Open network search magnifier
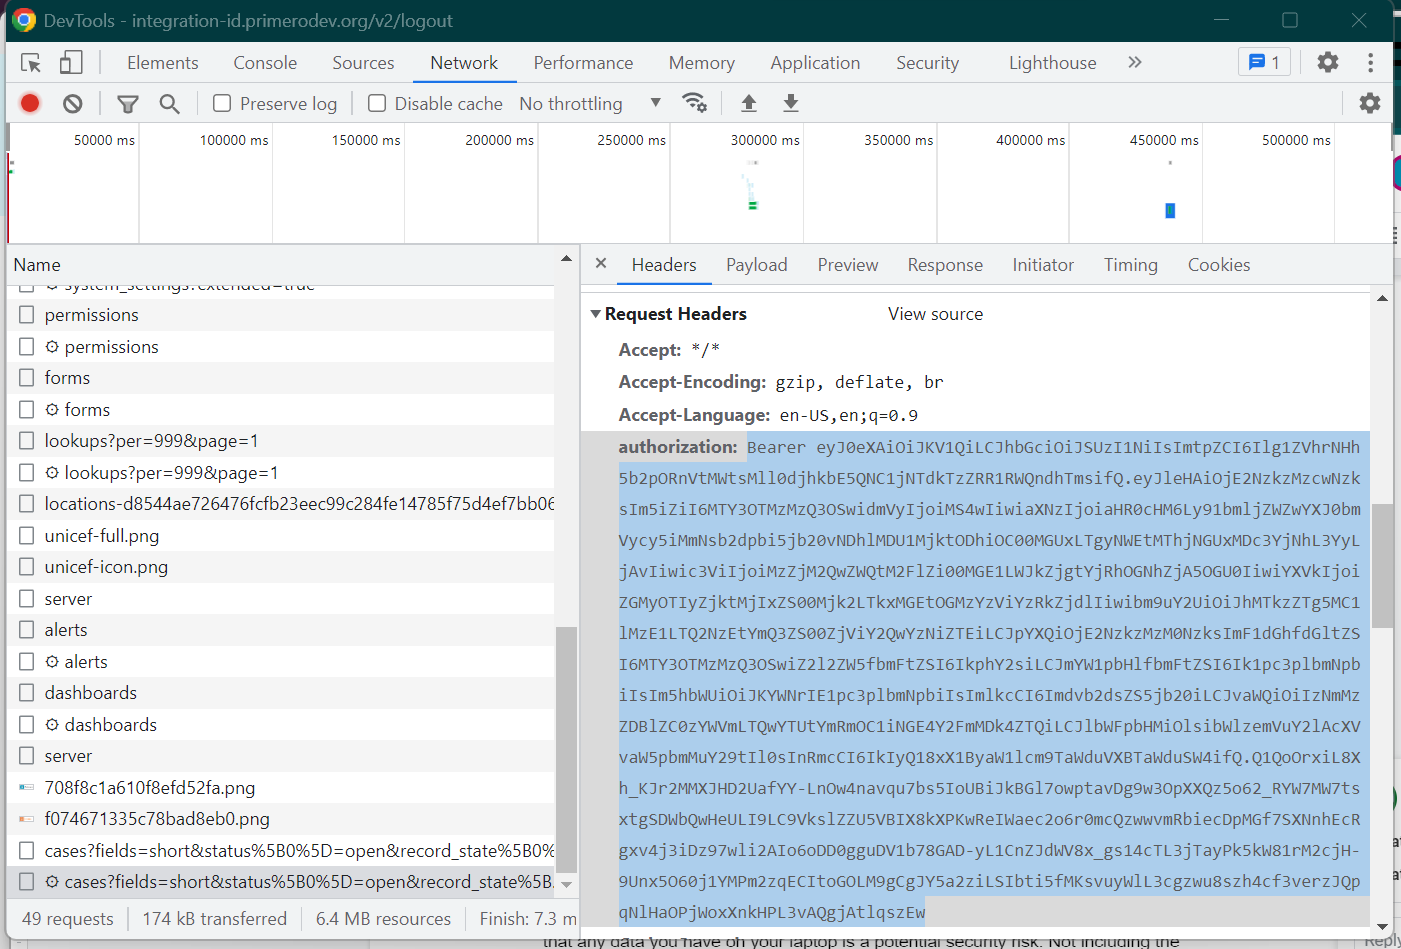 click(169, 103)
